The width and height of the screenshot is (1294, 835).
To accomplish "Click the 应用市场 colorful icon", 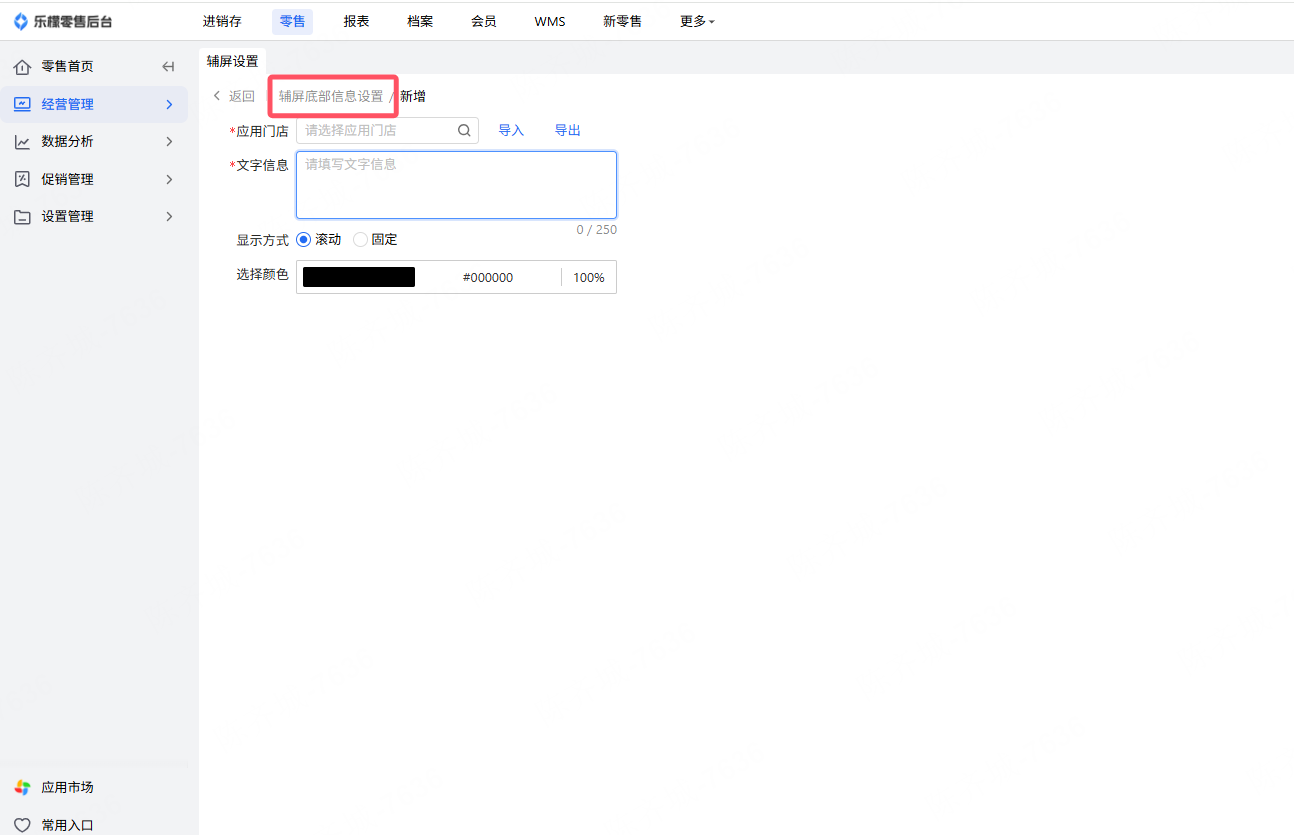I will point(22,787).
